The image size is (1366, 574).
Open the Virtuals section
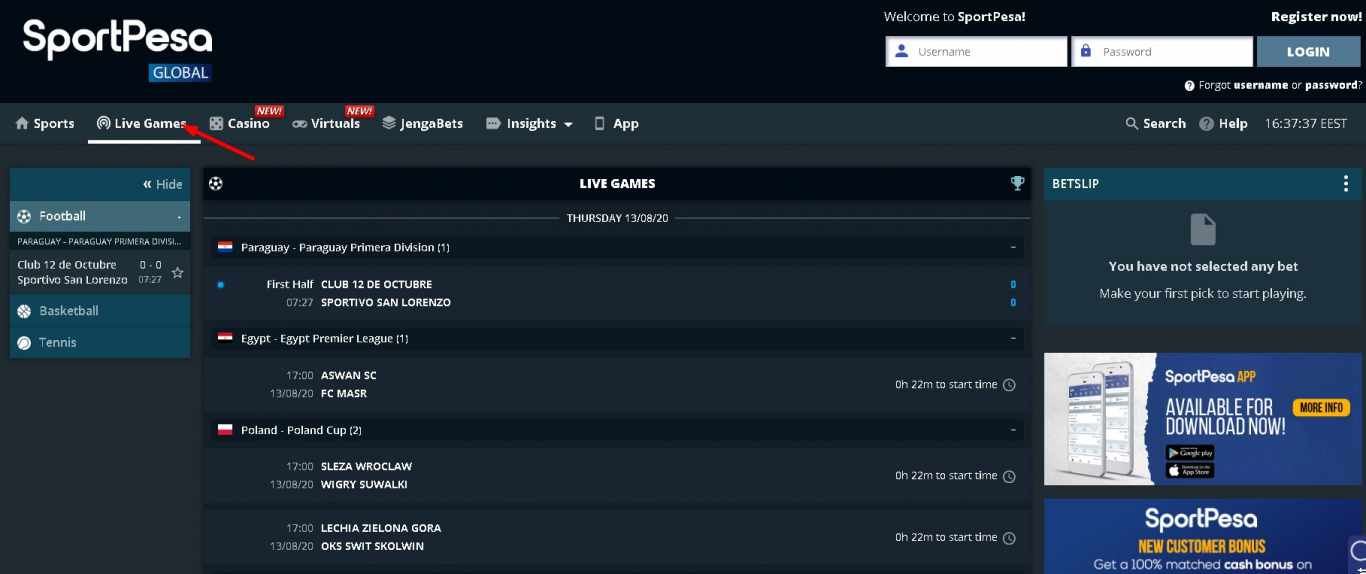[326, 124]
